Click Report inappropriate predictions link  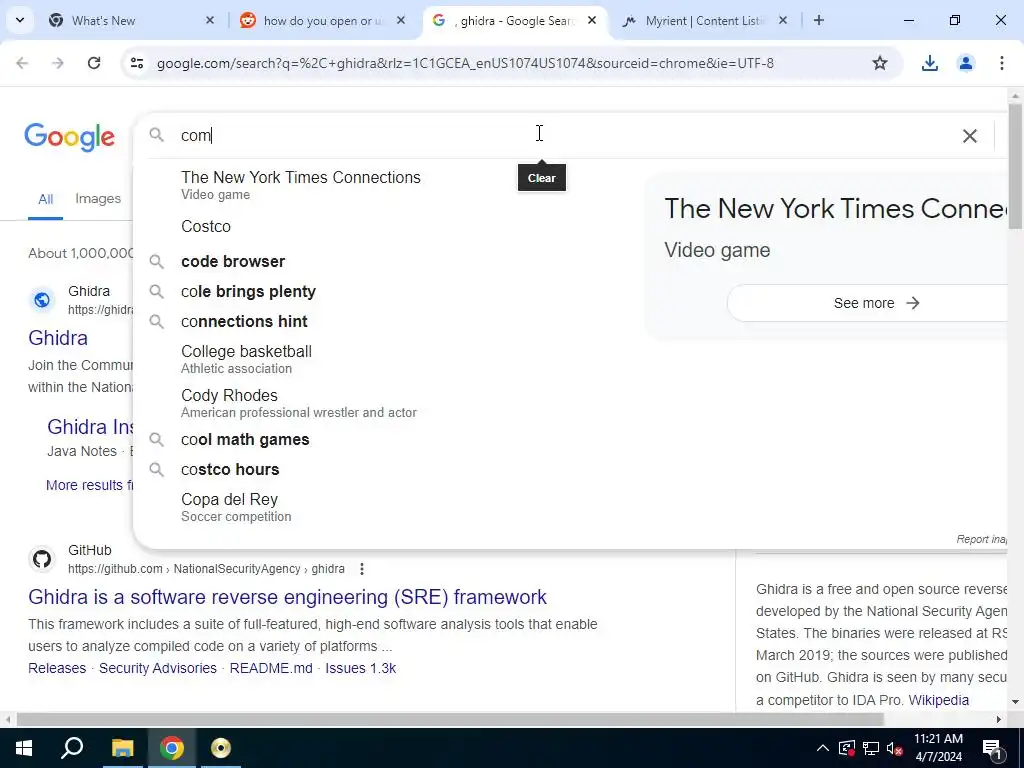click(x=982, y=539)
